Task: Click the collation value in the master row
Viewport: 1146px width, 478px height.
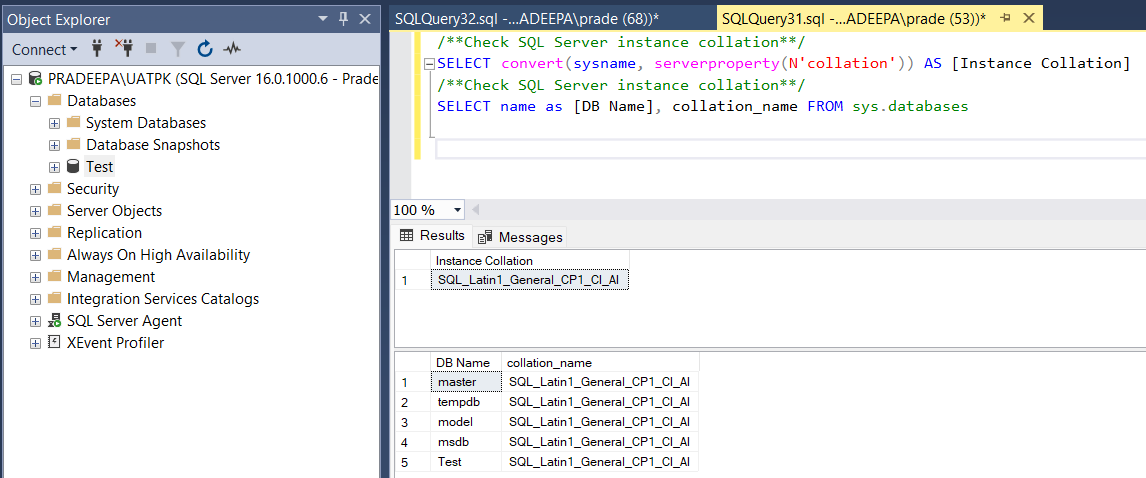Action: (x=600, y=382)
